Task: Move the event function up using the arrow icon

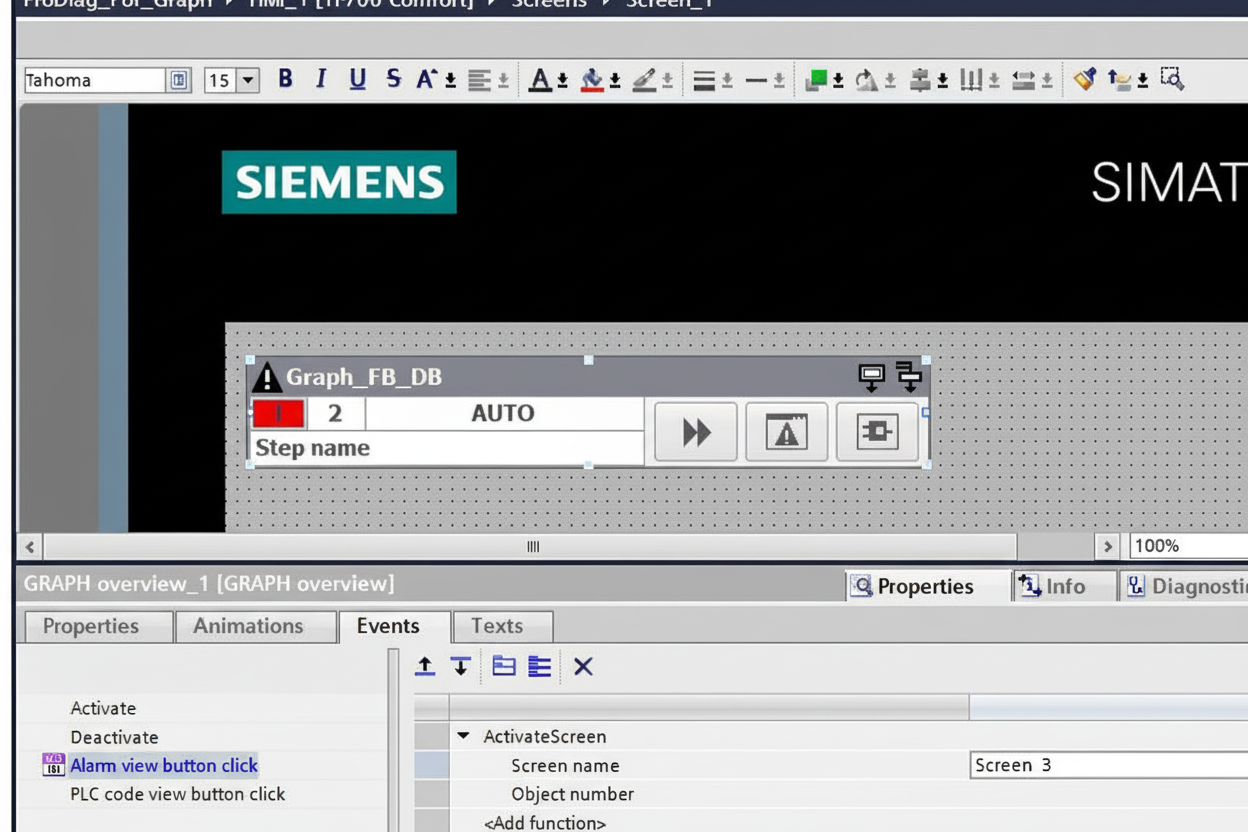Action: point(424,667)
